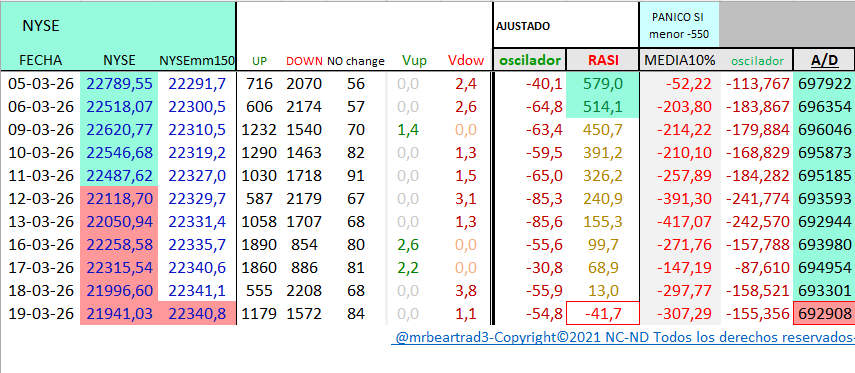
Task: Select DOWN value 2070
Action: pos(305,84)
